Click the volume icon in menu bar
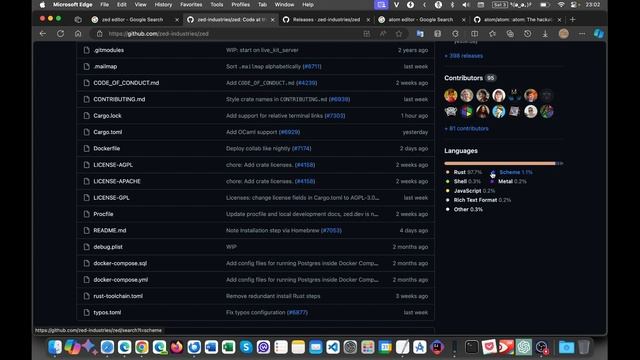 click(466, 4)
